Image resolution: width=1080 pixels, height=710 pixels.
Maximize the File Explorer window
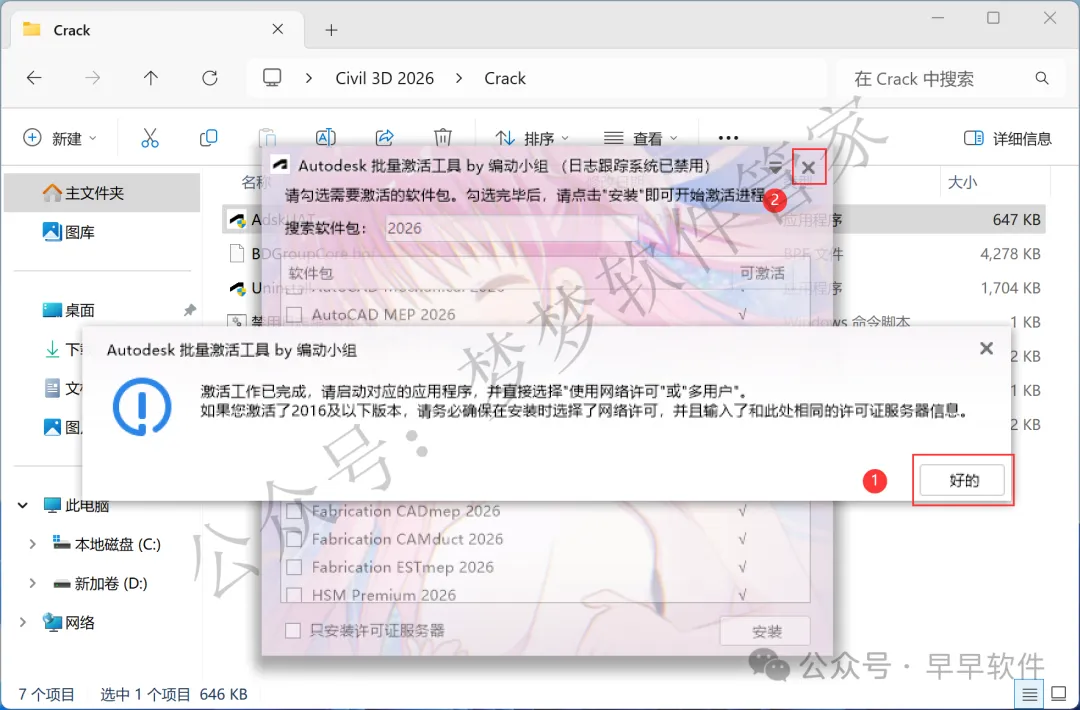pyautogui.click(x=993, y=18)
